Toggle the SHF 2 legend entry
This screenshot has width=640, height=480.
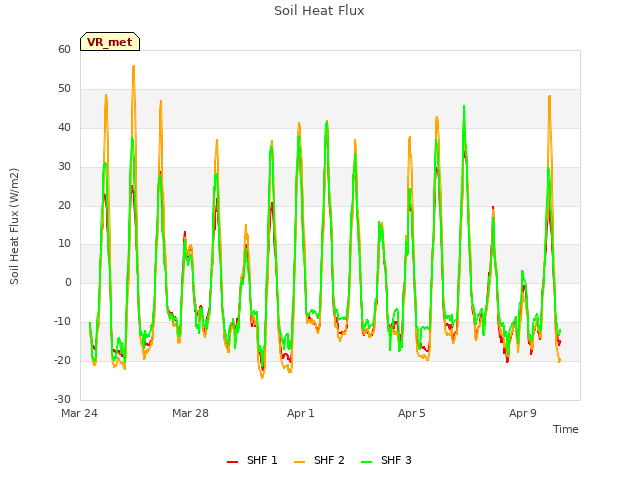click(319, 460)
